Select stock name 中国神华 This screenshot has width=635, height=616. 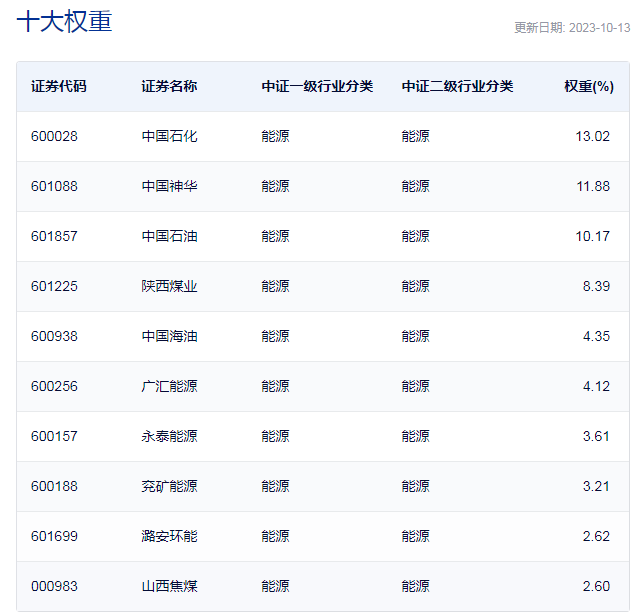169,186
